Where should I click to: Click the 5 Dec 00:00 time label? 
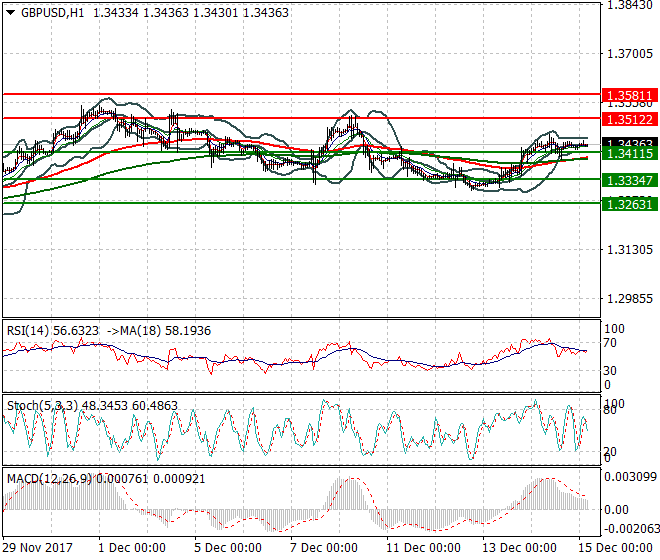click(228, 548)
